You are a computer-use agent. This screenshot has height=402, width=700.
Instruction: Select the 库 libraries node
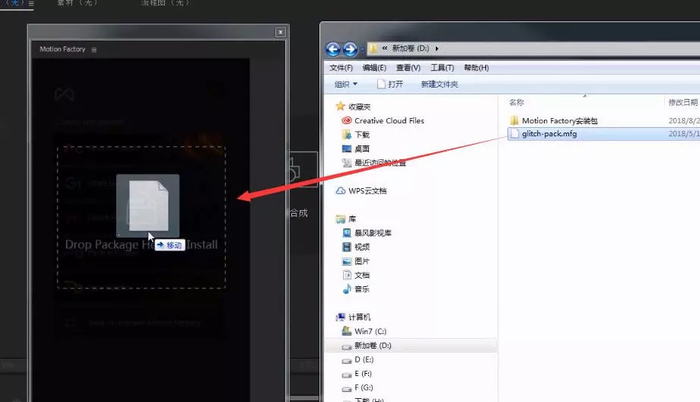[346, 219]
